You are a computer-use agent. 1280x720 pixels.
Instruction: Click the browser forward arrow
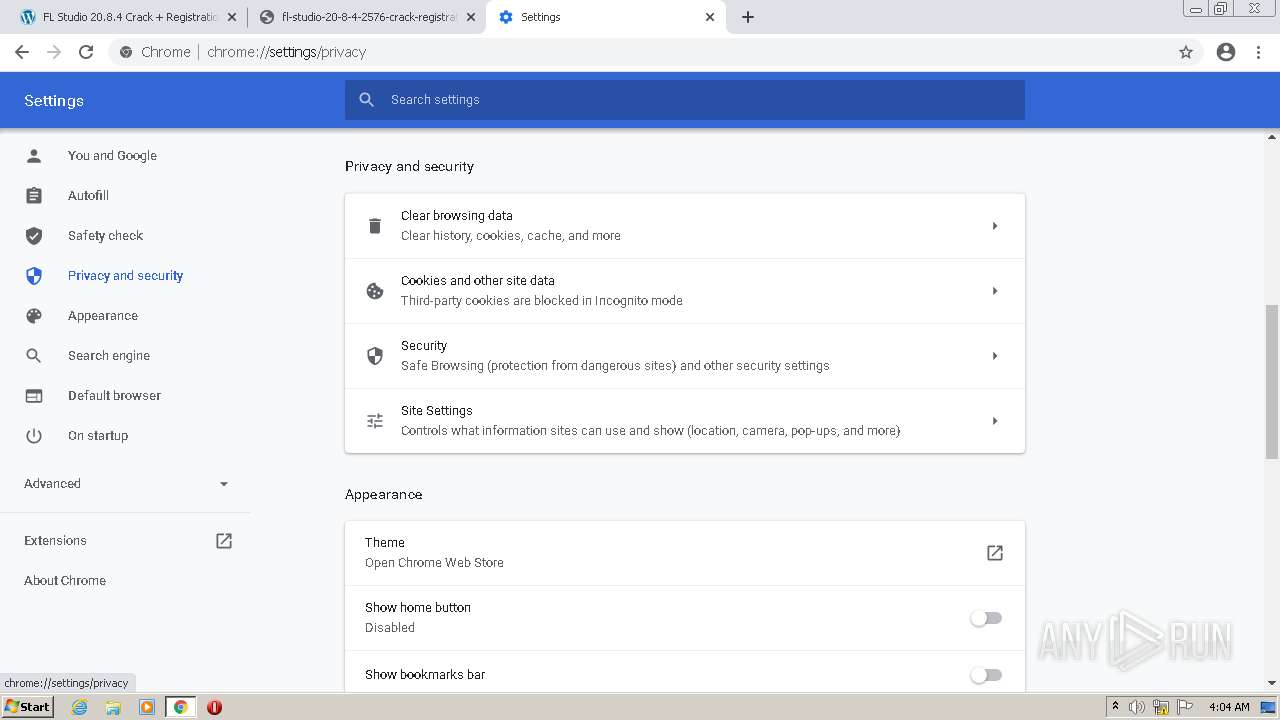[54, 52]
